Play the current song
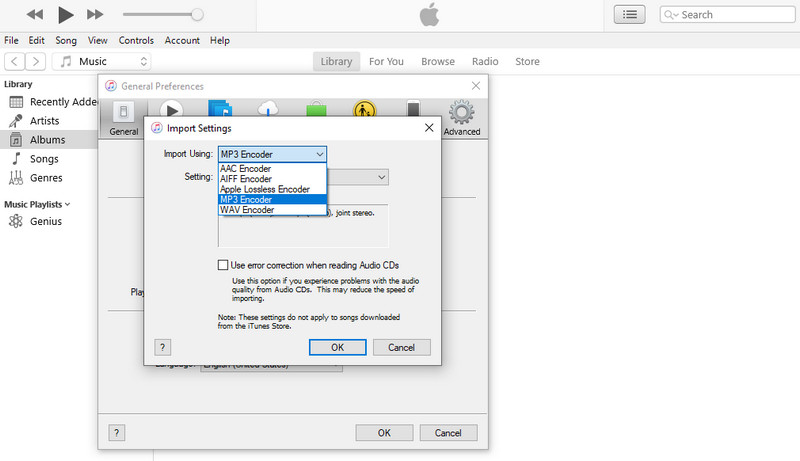 (x=65, y=15)
